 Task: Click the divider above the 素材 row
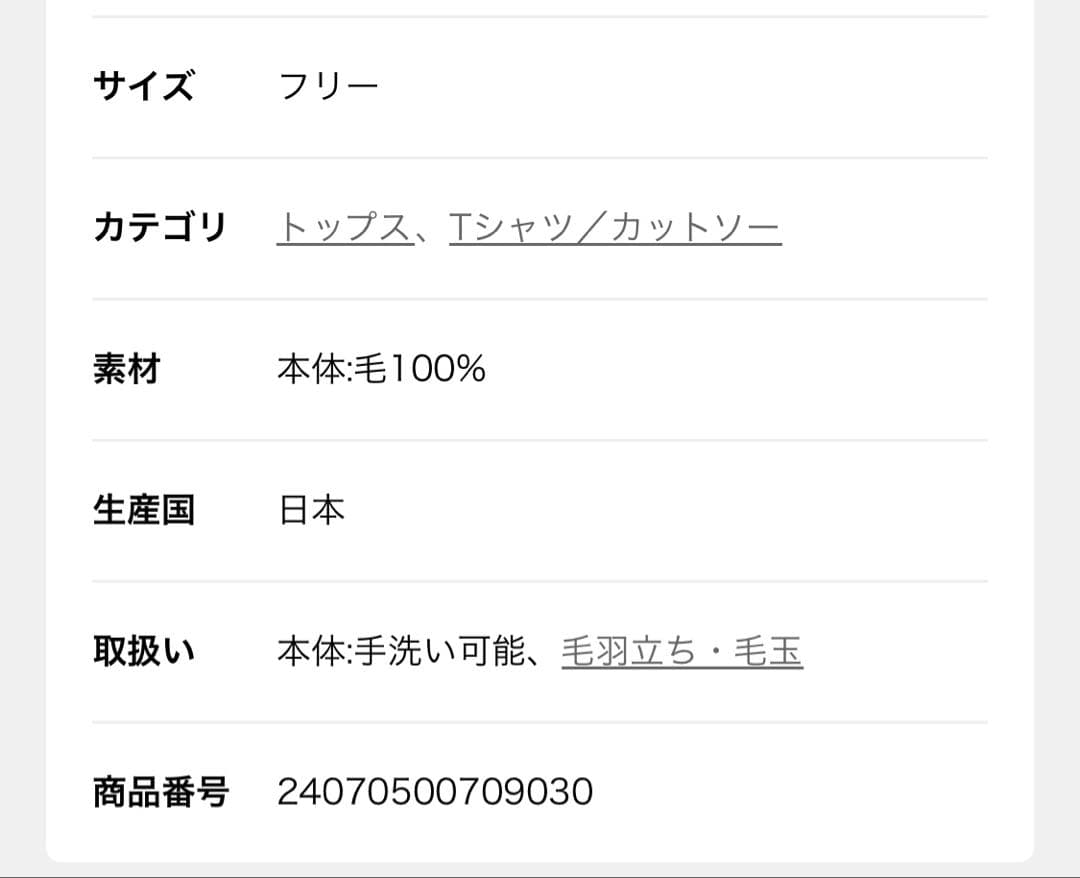[540, 296]
